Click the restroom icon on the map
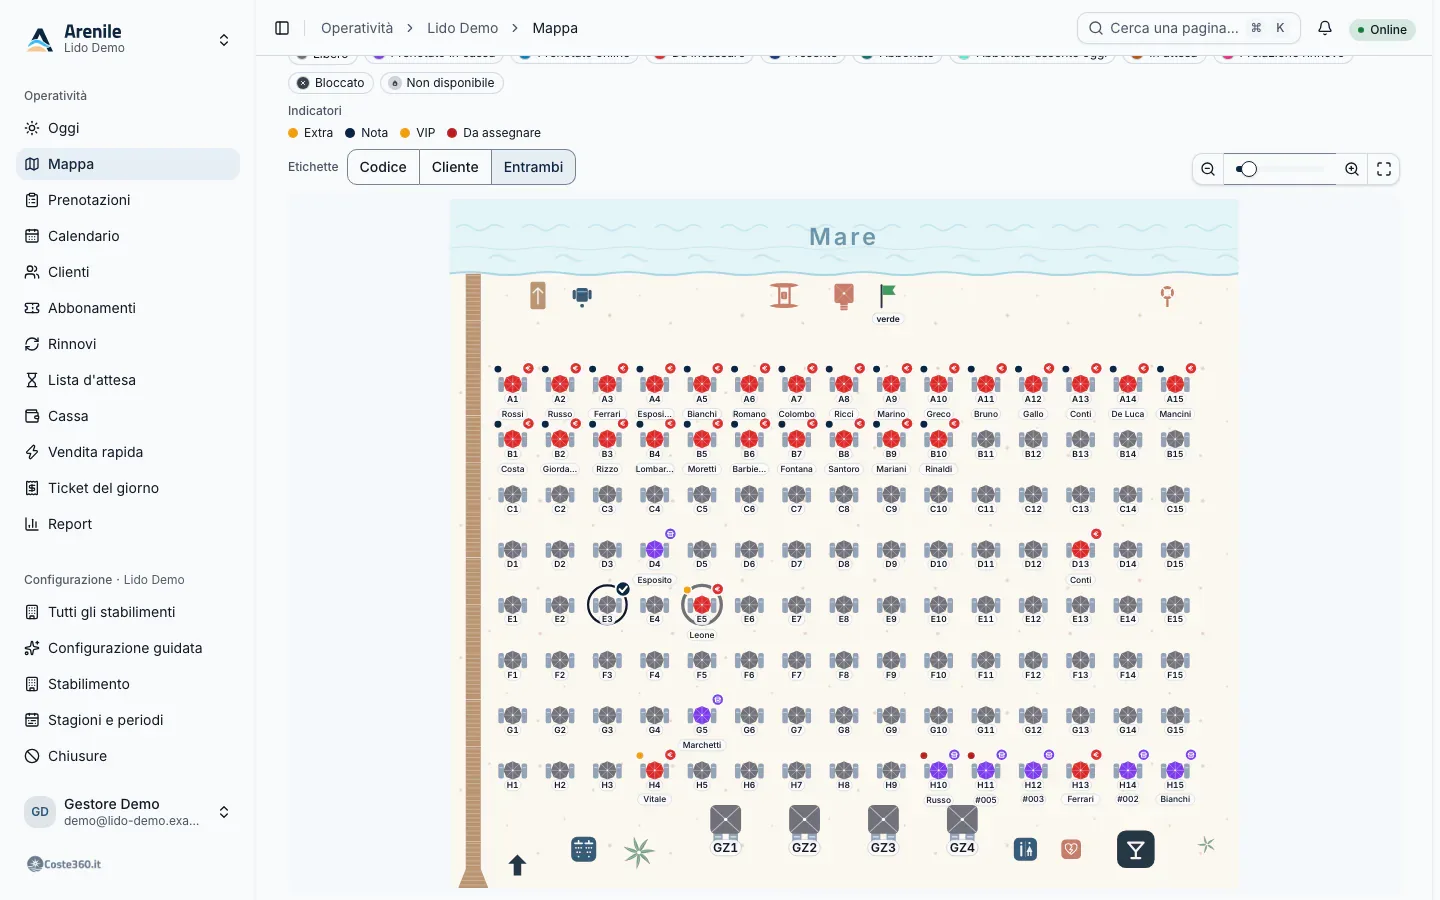The image size is (1440, 900). (x=1025, y=849)
